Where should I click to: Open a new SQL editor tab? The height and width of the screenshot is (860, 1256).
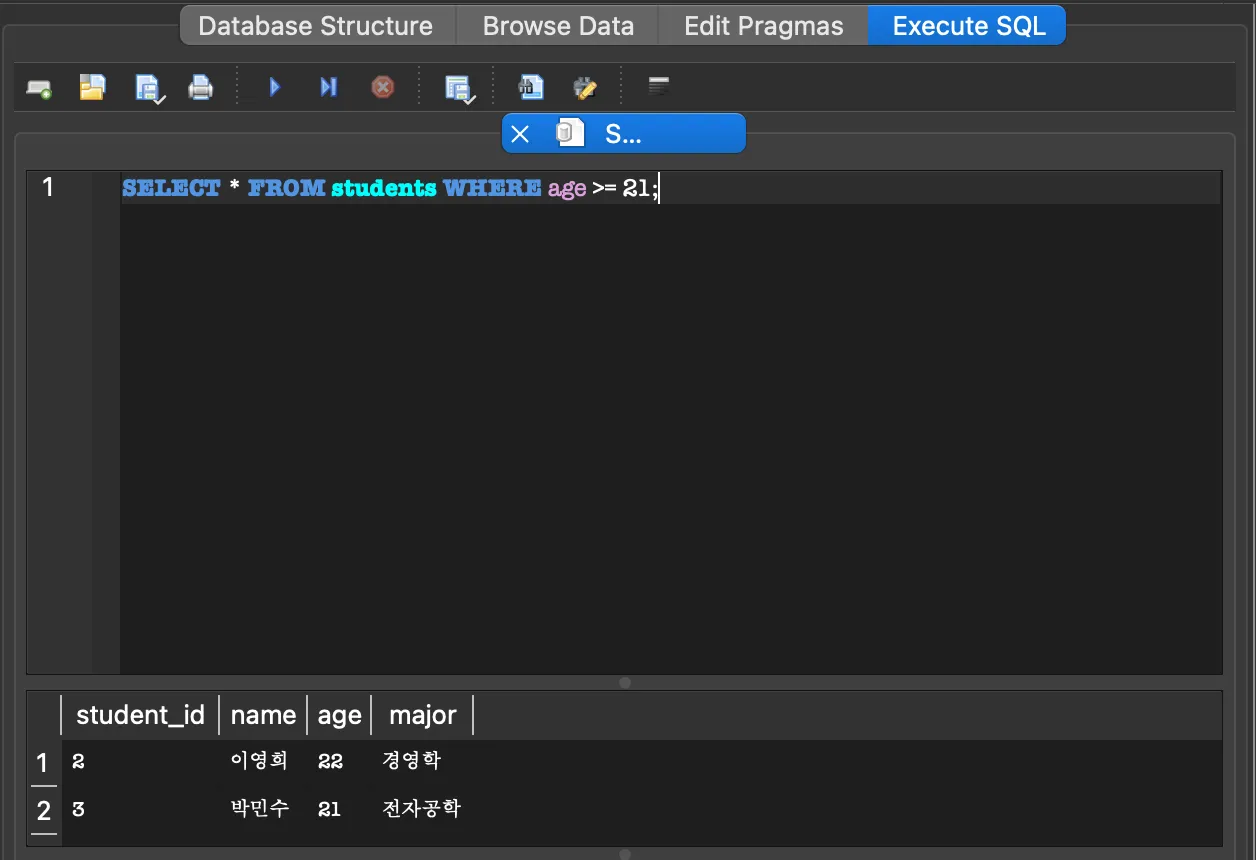(39, 89)
